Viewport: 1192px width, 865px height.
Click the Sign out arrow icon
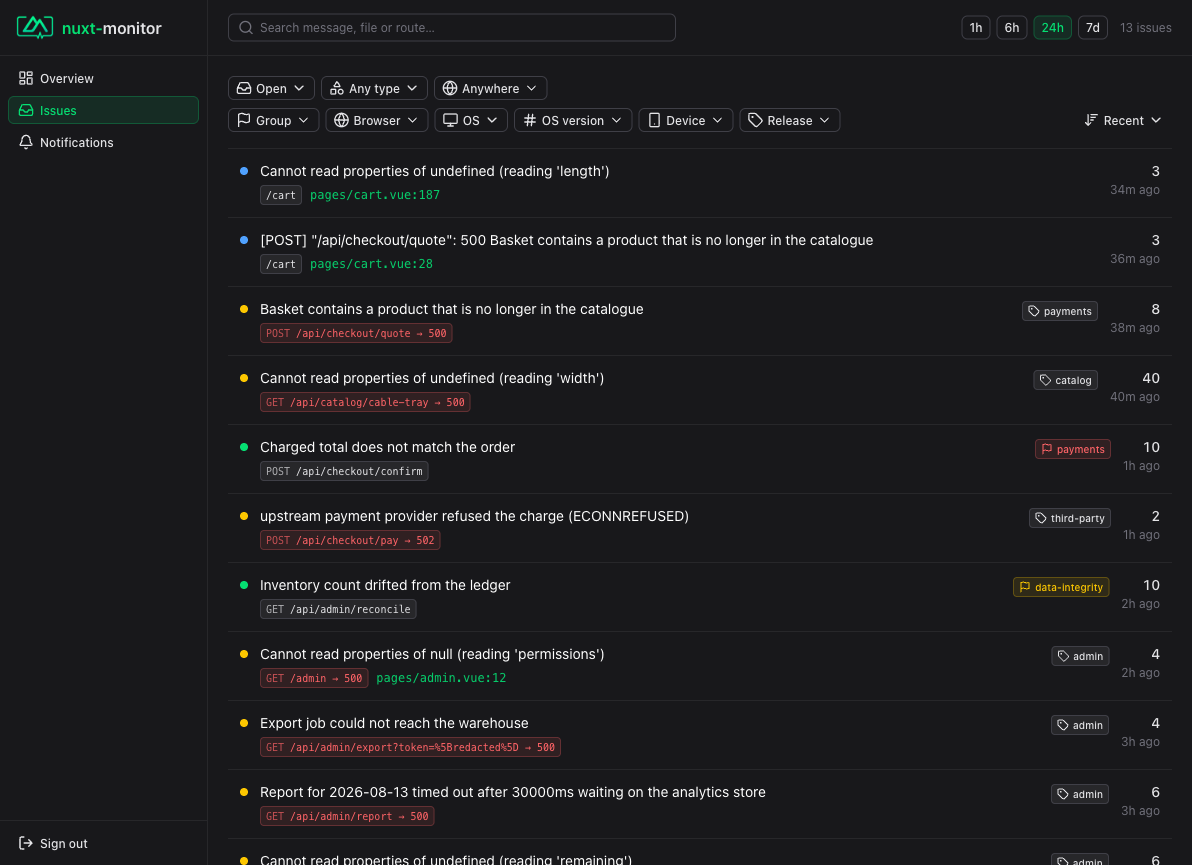point(26,843)
